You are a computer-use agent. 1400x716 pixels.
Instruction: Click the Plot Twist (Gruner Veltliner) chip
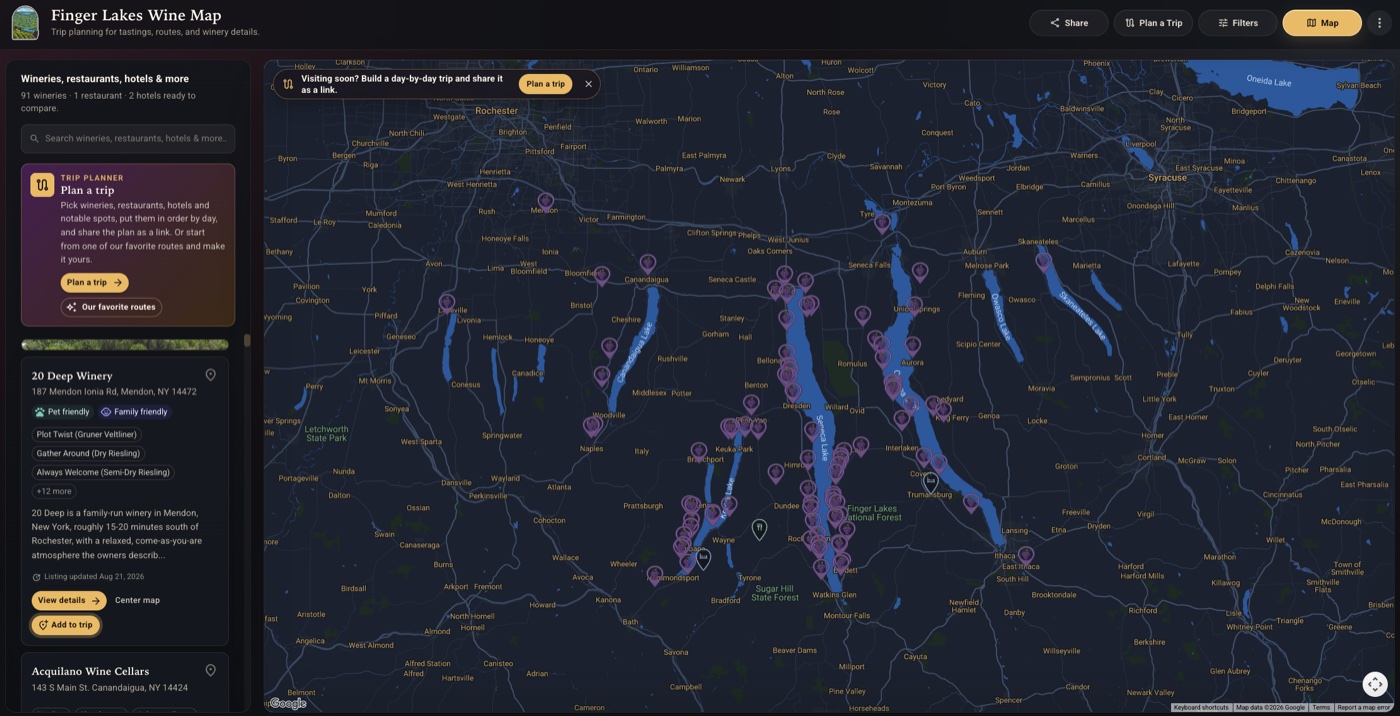click(87, 435)
